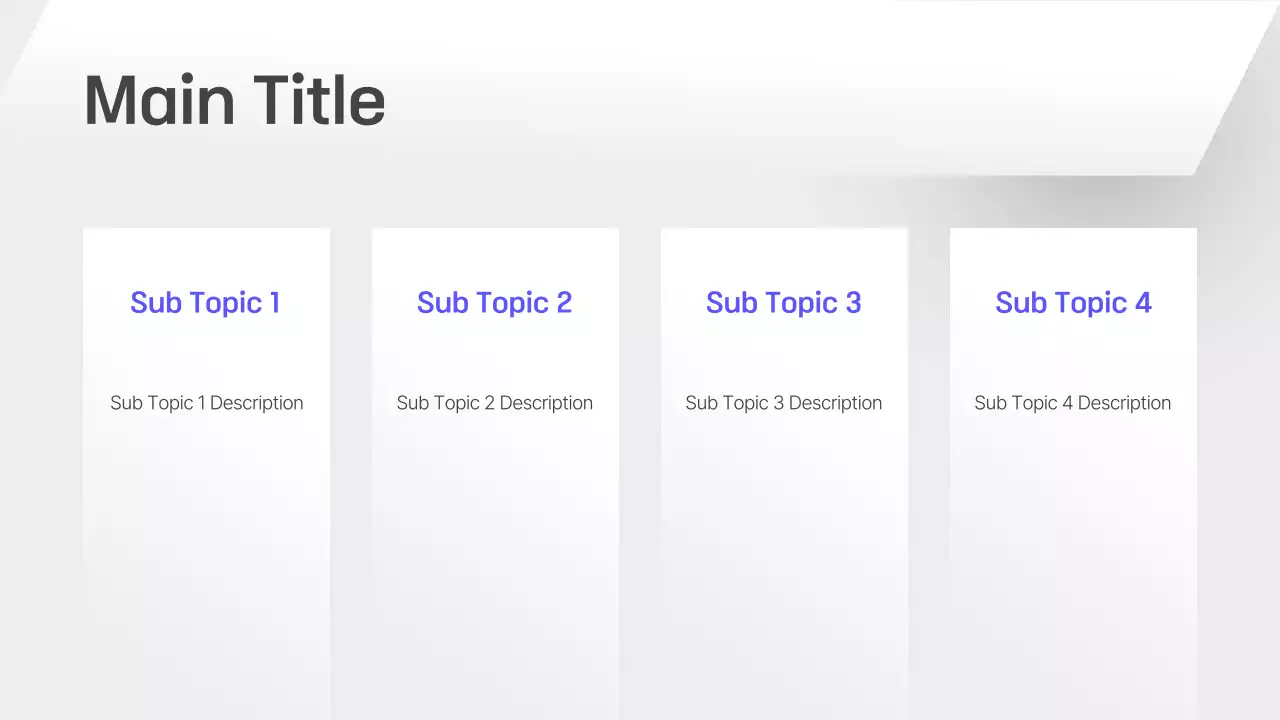
Task: Select the Sub Topic 3 heading
Action: point(783,302)
